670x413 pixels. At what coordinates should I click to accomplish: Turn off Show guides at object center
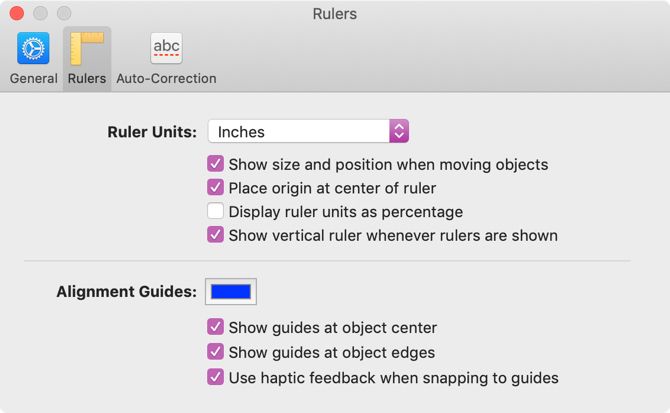tap(215, 327)
